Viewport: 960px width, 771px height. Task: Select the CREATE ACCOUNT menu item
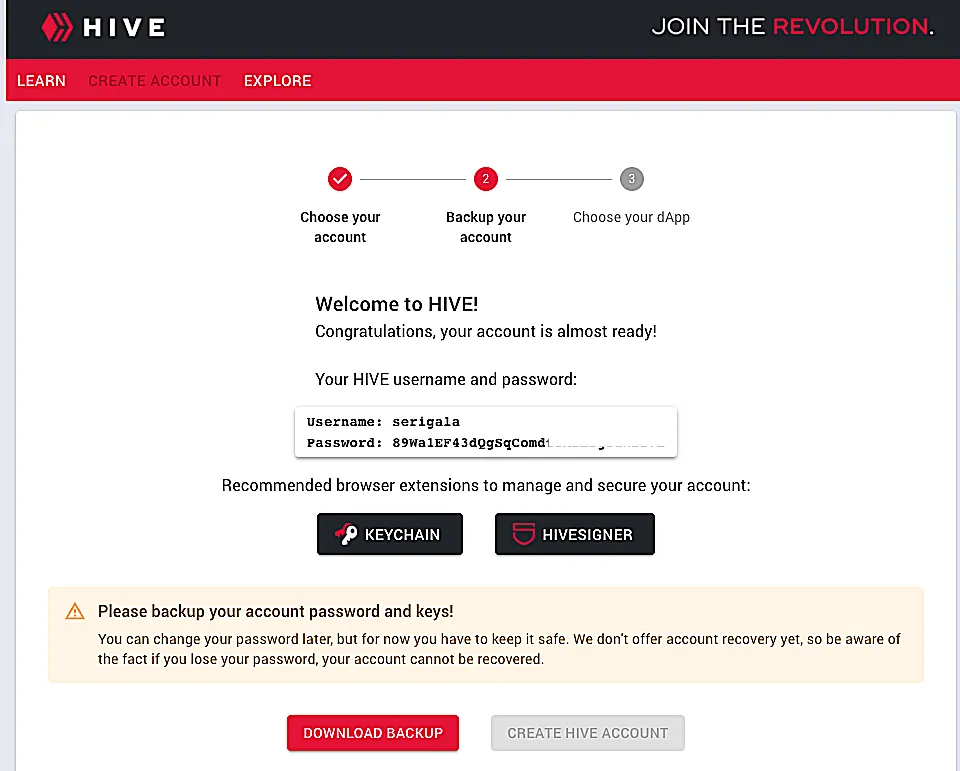154,81
